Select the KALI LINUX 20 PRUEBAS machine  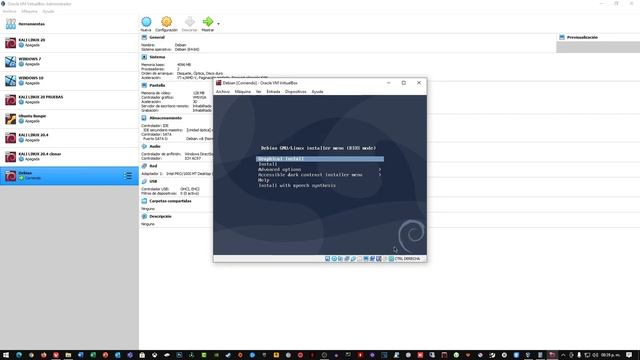[x=69, y=100]
